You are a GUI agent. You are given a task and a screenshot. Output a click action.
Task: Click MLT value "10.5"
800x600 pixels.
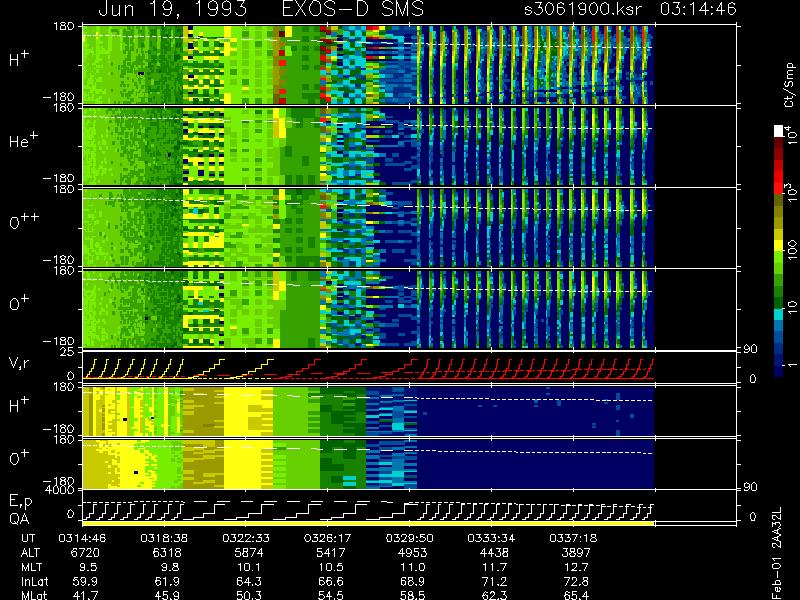331,567
